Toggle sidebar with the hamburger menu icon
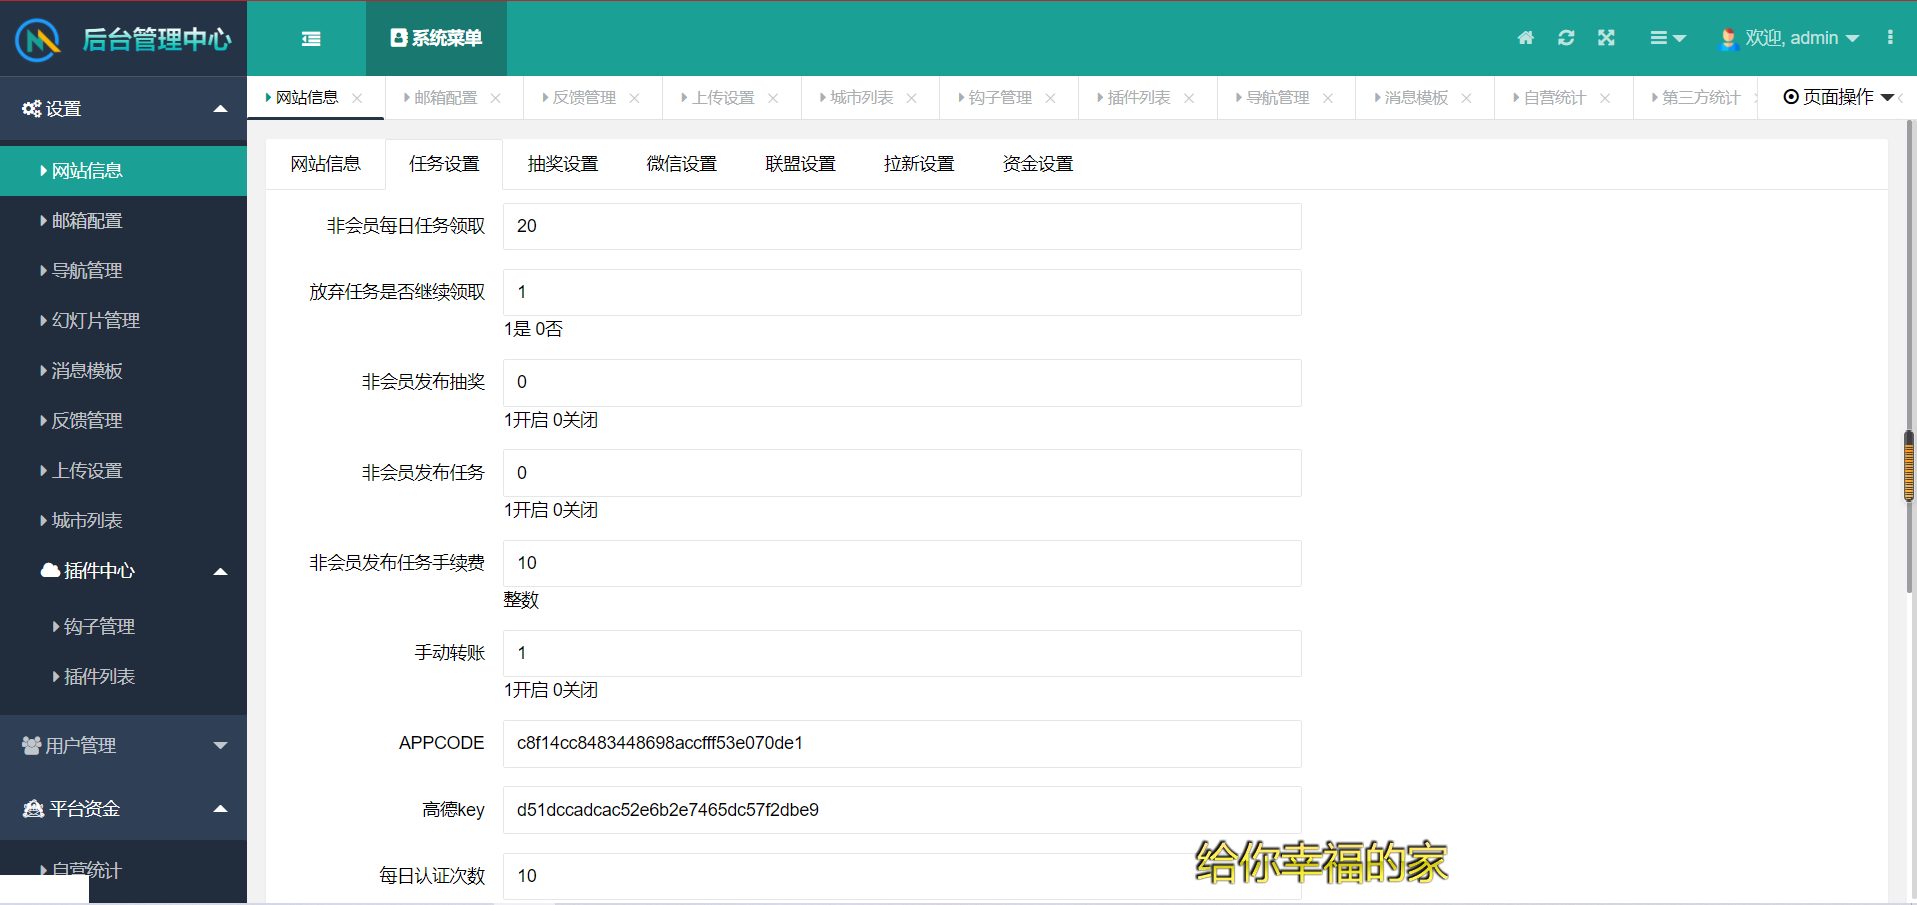The image size is (1917, 905). pos(311,39)
